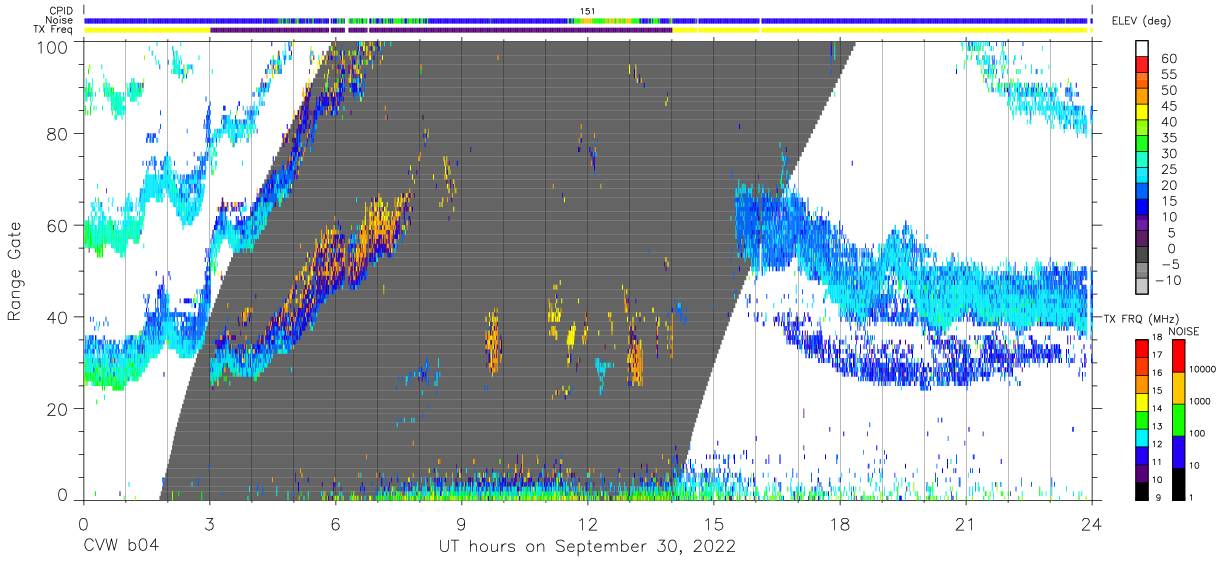Click the '20' tick on Range Gate axis
Image resolution: width=1228 pixels, height=567 pixels.
click(59, 409)
